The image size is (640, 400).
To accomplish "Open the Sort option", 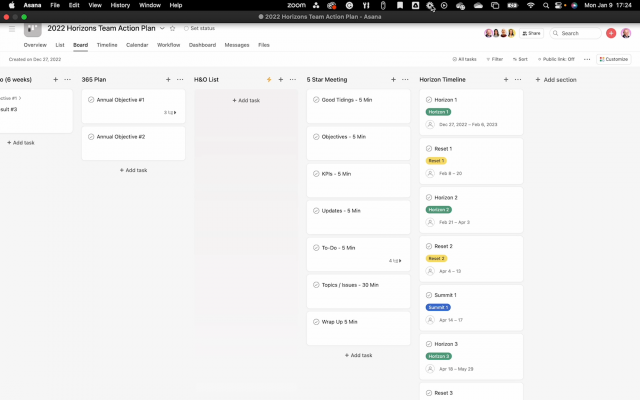I will (520, 59).
